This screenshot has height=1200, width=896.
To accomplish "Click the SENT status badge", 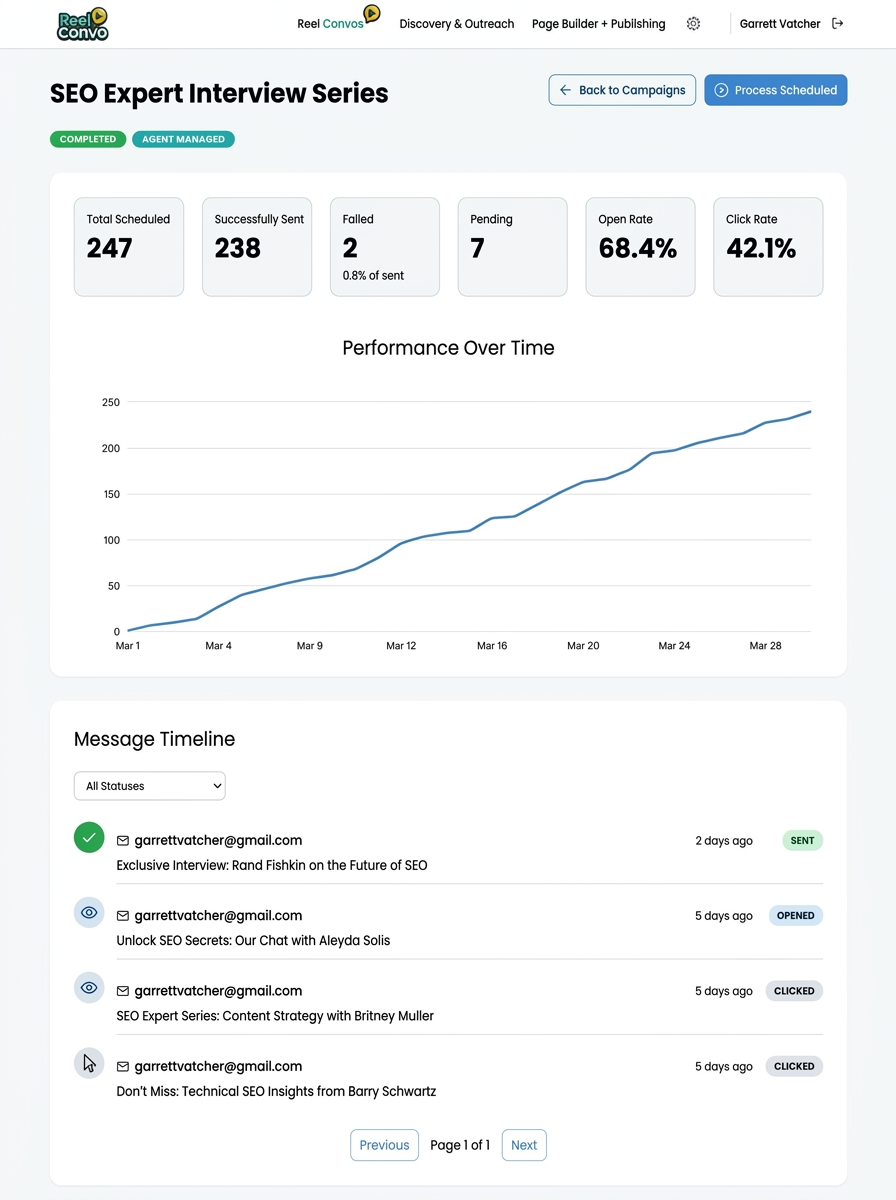I will tap(802, 841).
